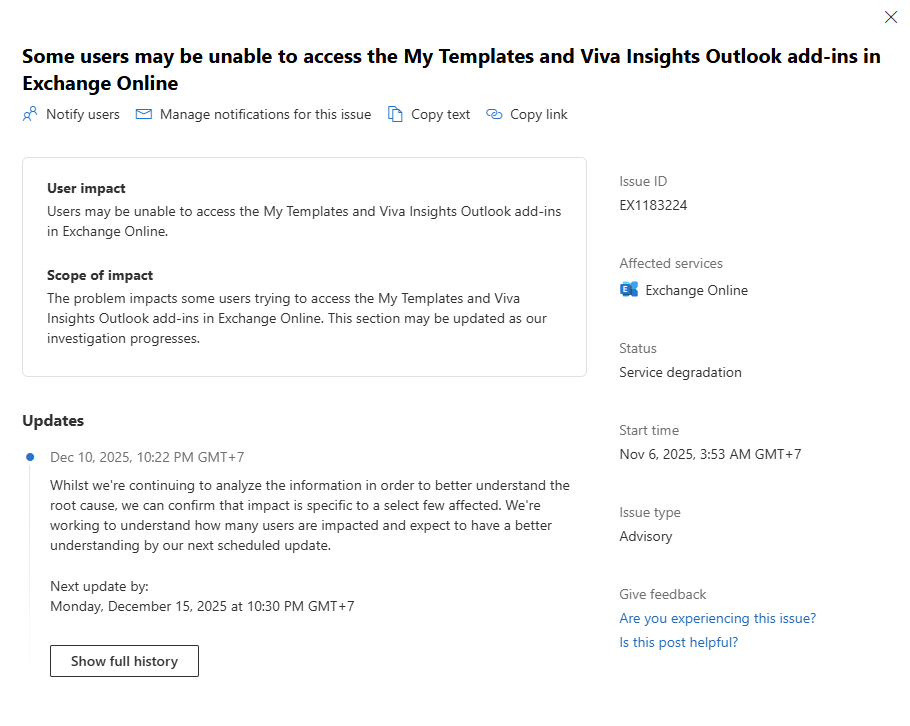Screen dimensions: 910x726
Task: Click the Copy text pages icon
Action: [395, 114]
